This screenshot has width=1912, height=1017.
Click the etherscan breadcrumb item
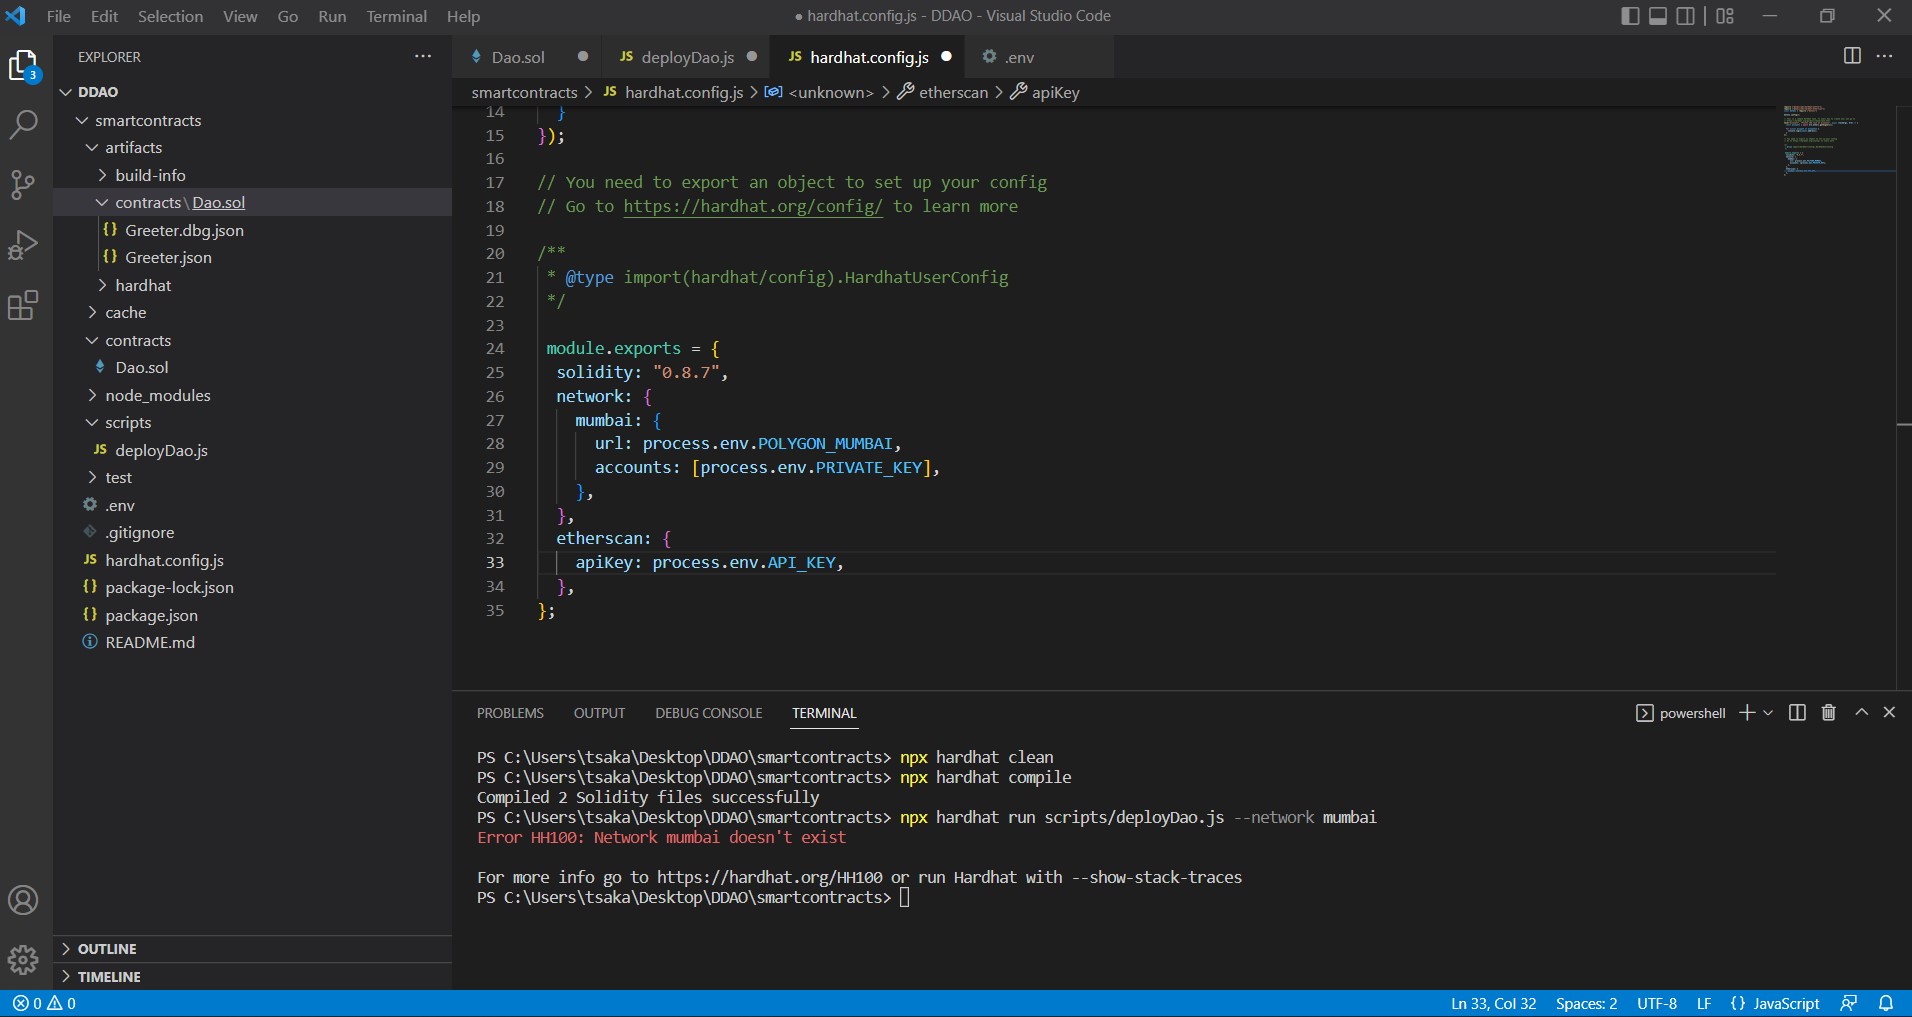tap(942, 92)
